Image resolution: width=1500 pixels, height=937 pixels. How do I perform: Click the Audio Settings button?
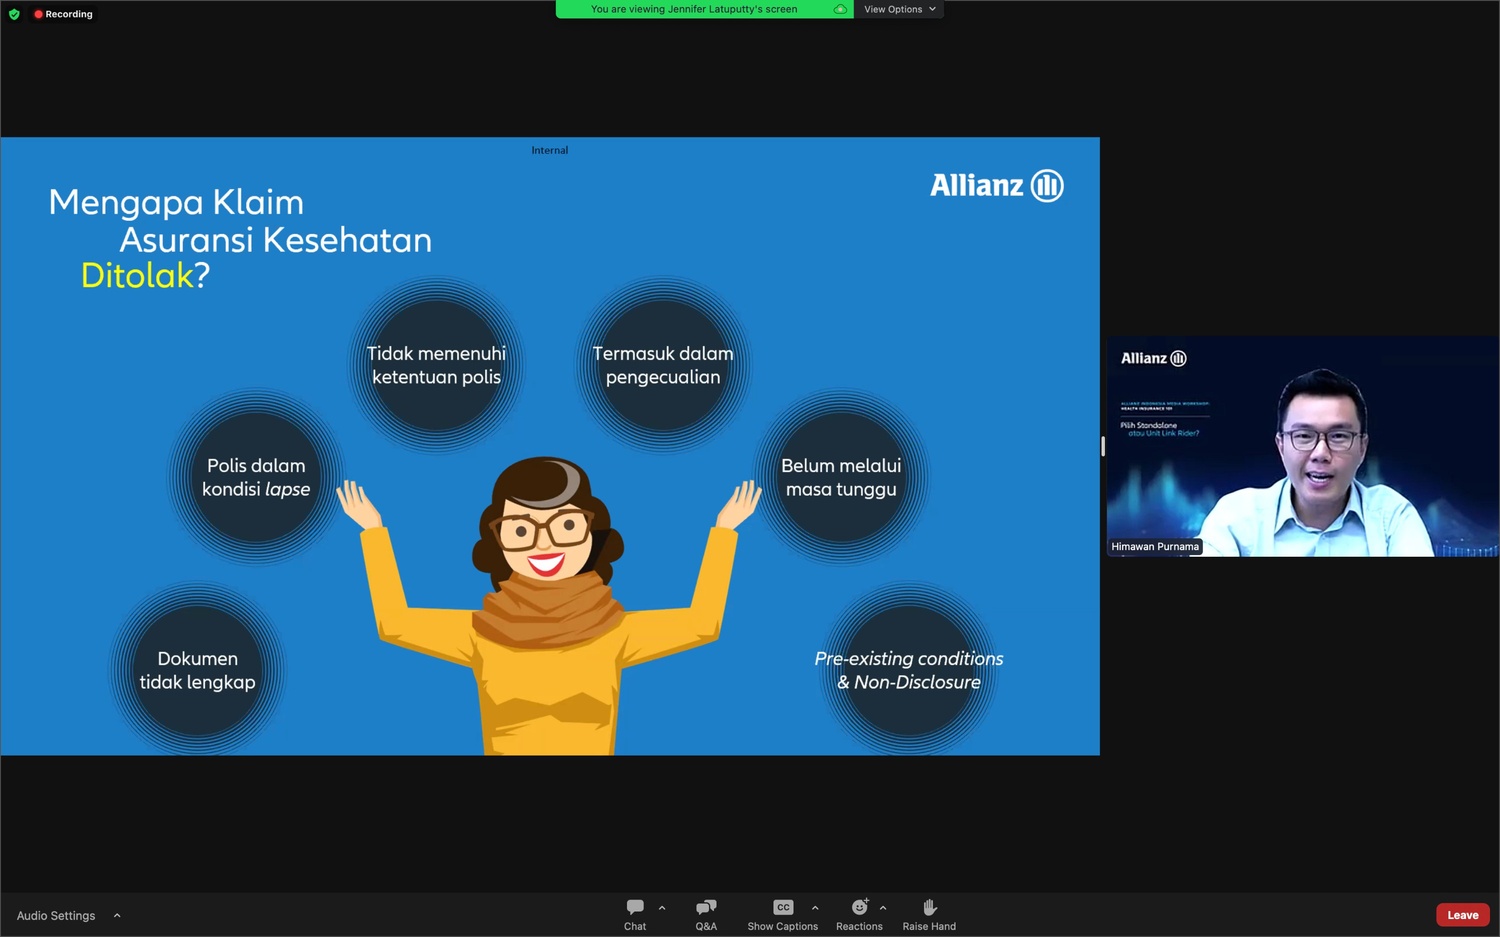pos(56,915)
